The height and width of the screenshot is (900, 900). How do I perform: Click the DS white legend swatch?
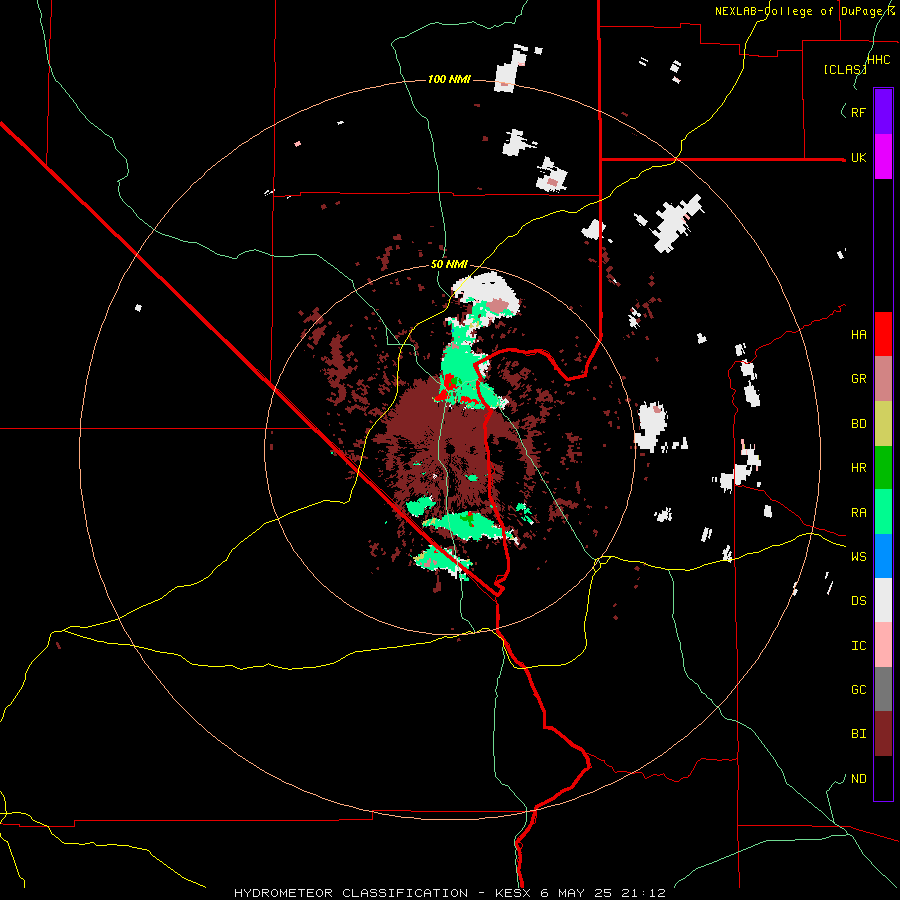point(883,600)
